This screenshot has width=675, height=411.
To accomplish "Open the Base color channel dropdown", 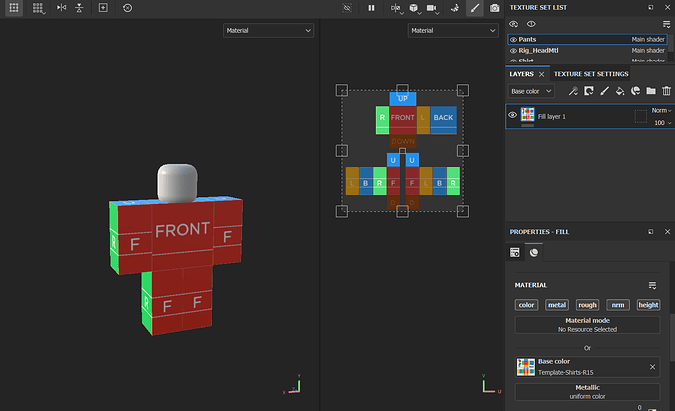I will point(531,91).
